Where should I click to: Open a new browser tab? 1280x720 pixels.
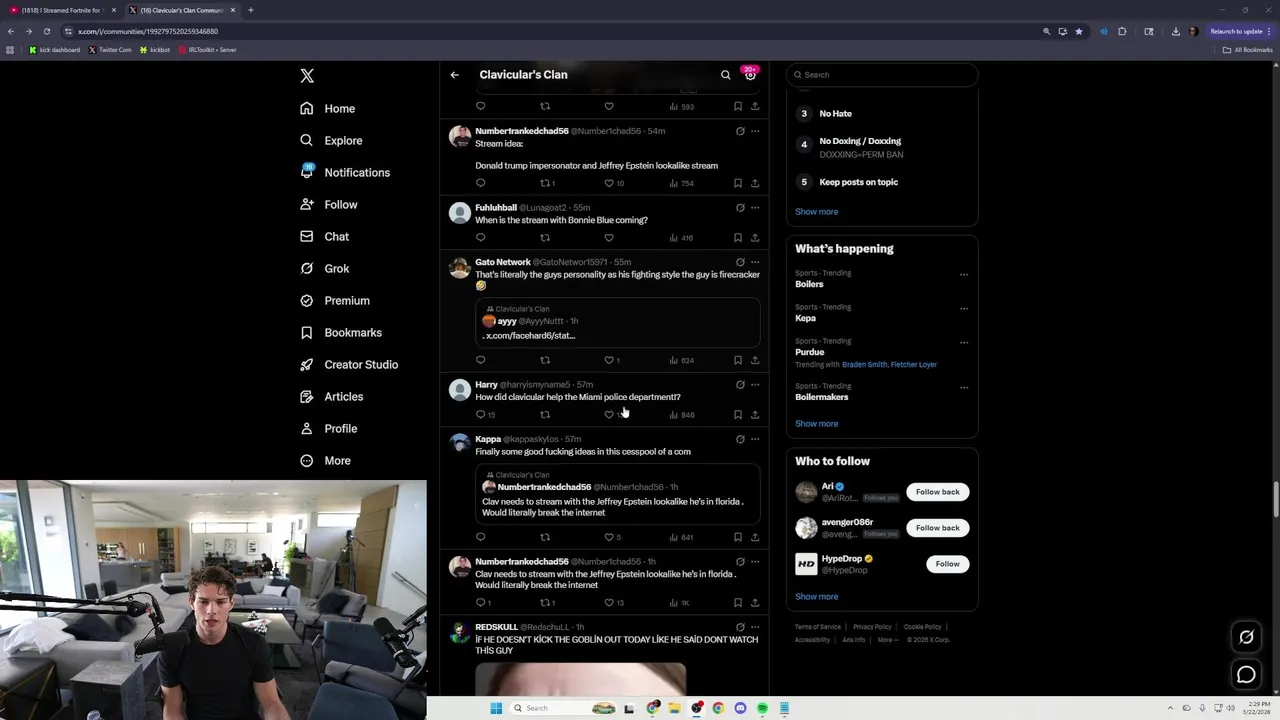pos(251,10)
